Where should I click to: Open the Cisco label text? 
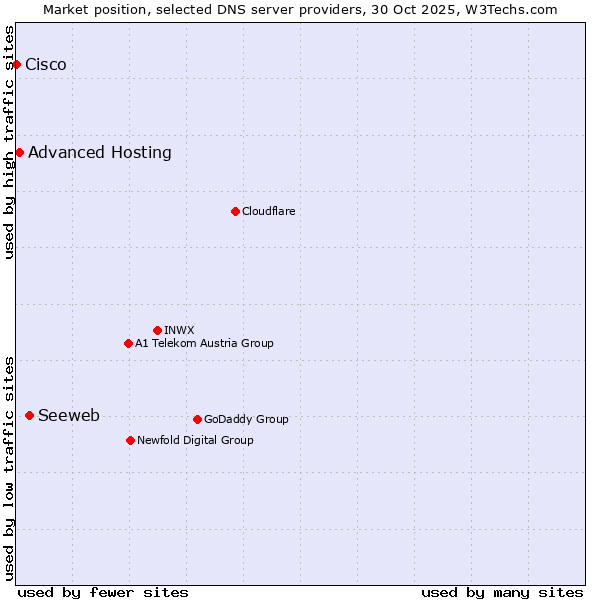46,65
